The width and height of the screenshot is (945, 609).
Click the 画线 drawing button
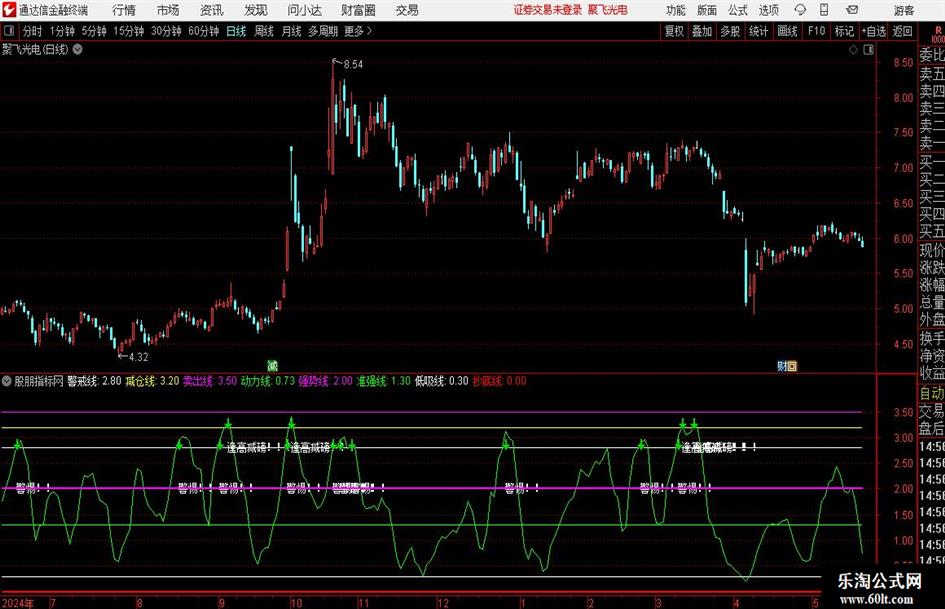pos(787,31)
